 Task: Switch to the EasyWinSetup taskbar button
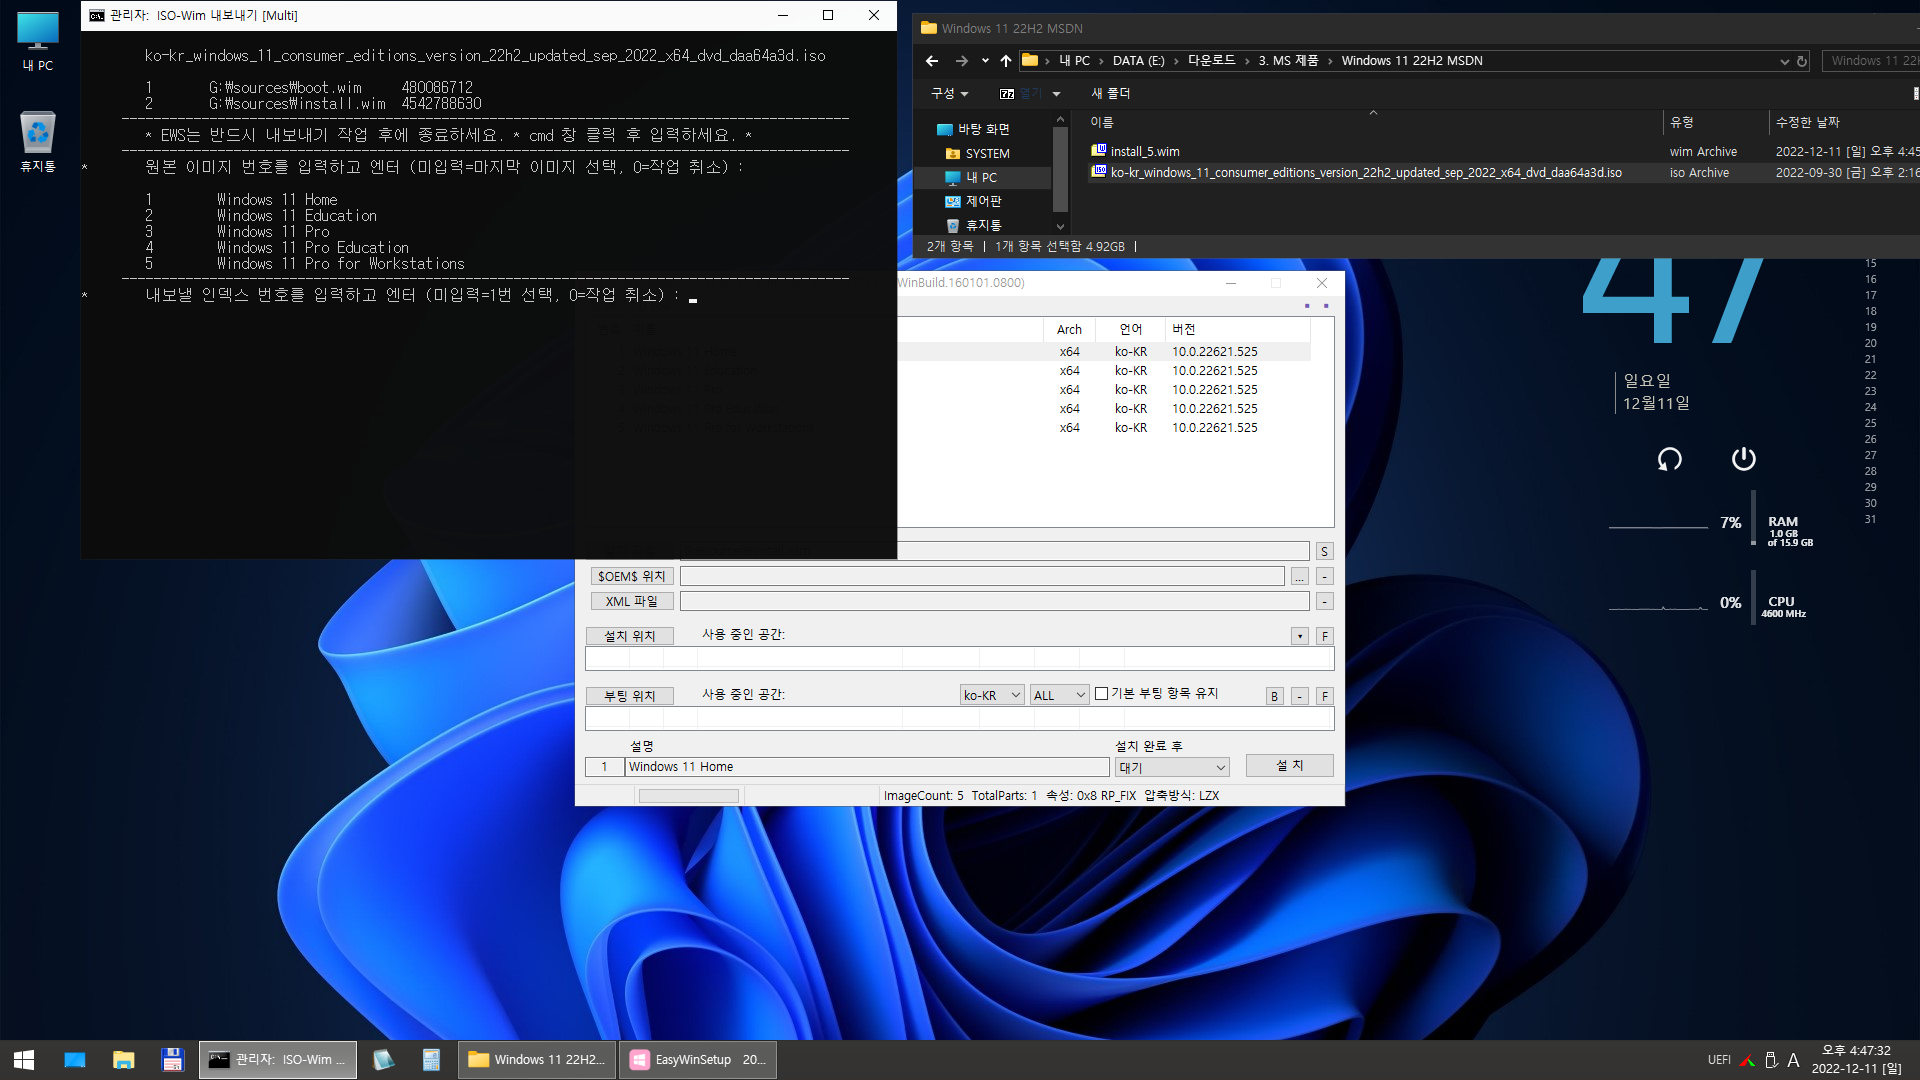(698, 1060)
